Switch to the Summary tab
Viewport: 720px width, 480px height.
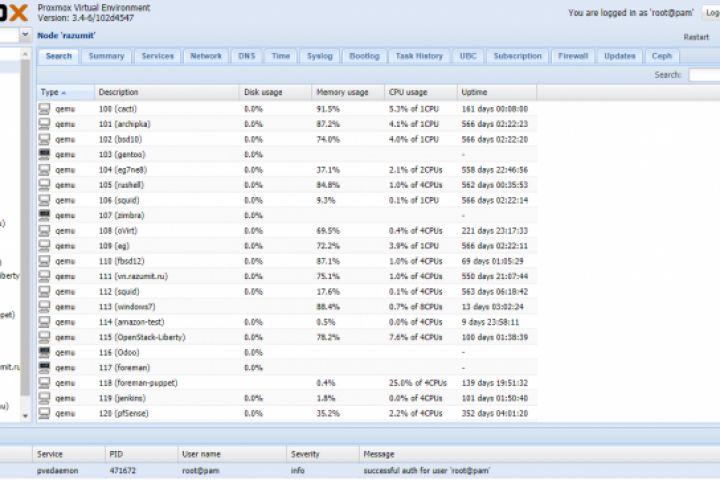tap(107, 56)
